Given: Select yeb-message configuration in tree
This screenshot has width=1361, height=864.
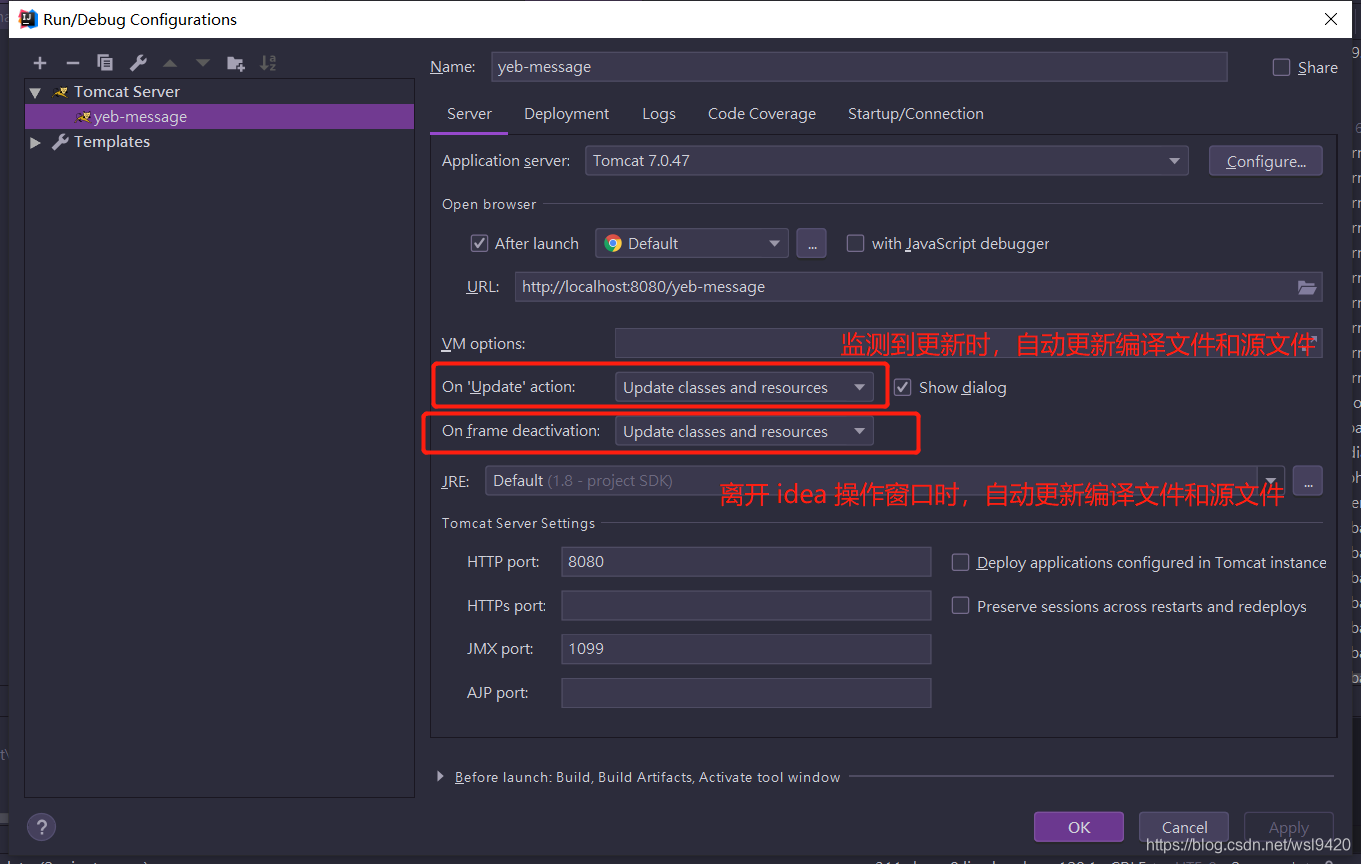Looking at the screenshot, I should click(220, 117).
